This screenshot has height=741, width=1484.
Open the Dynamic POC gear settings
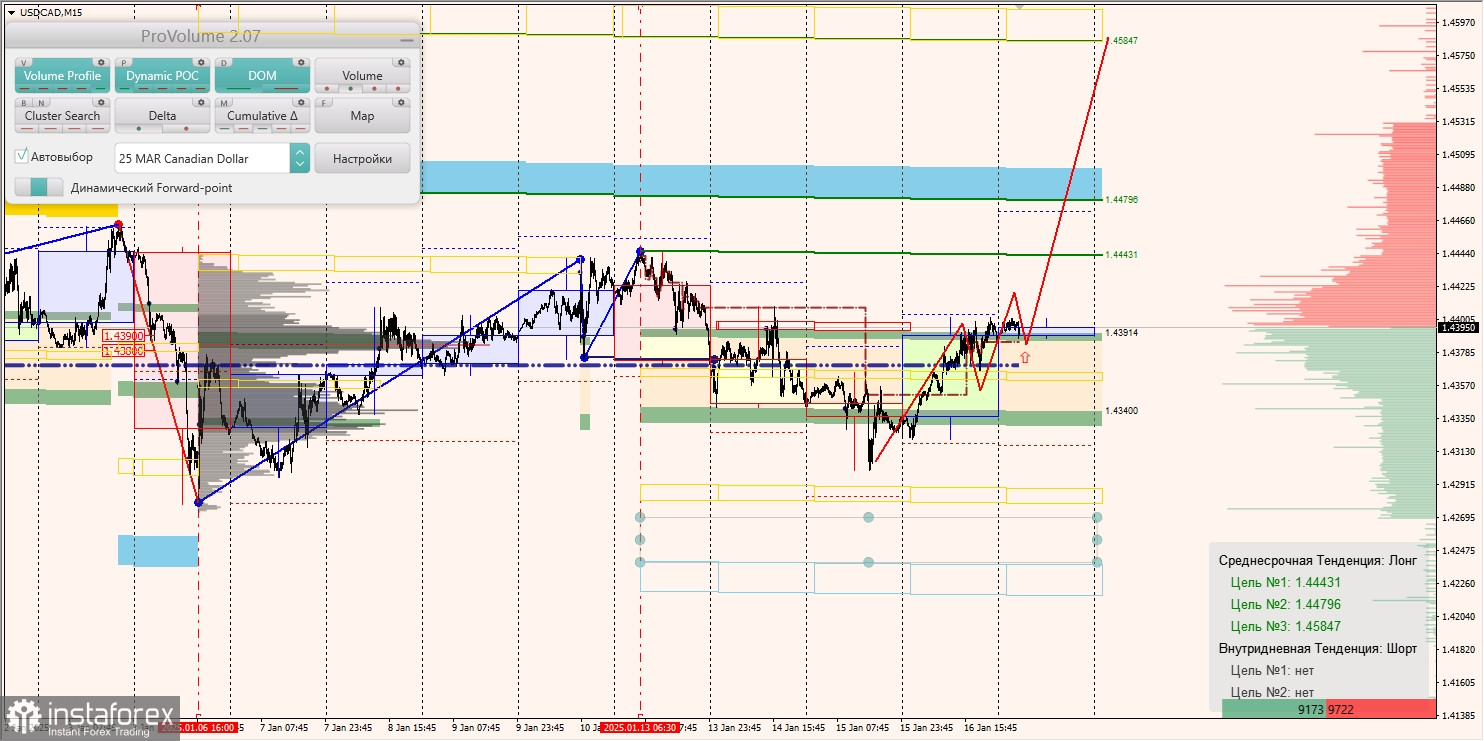[201, 62]
